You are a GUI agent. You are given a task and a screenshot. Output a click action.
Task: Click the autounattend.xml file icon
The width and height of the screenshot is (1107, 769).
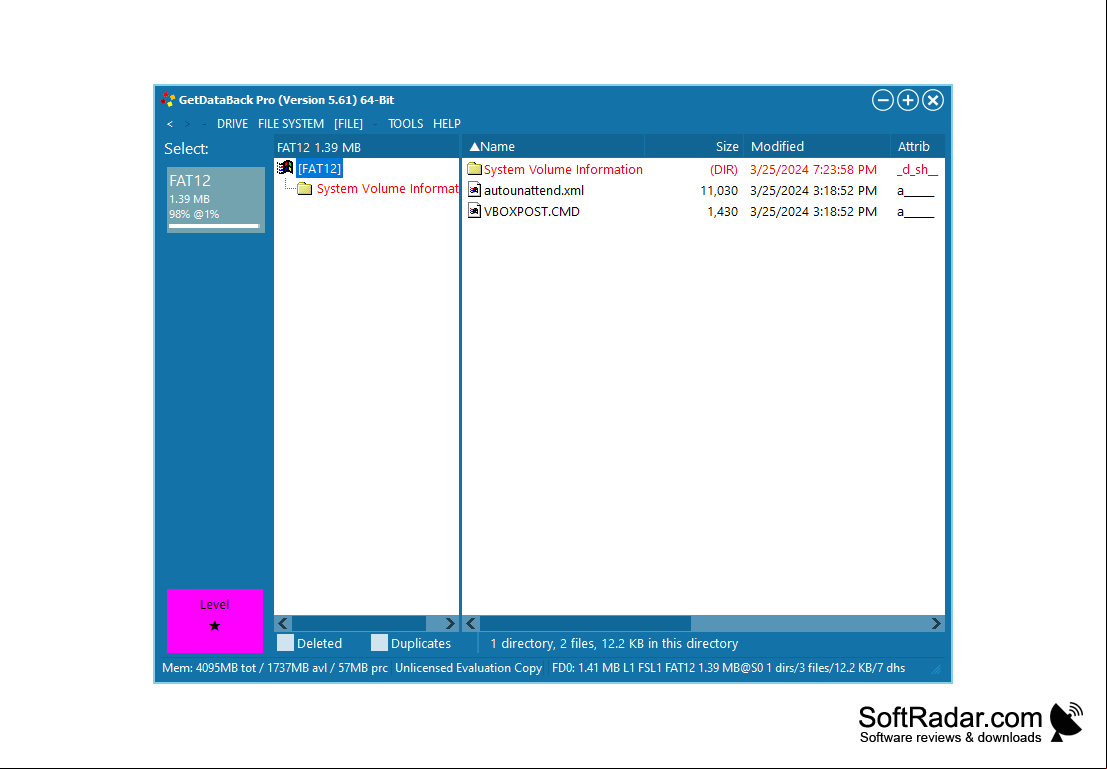click(474, 190)
